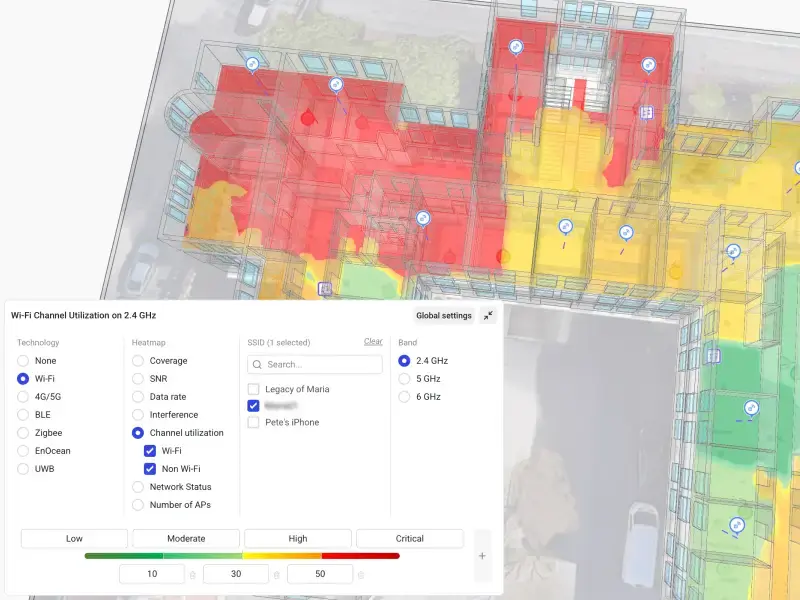Switch technology to BLE
The width and height of the screenshot is (800, 600).
(23, 415)
